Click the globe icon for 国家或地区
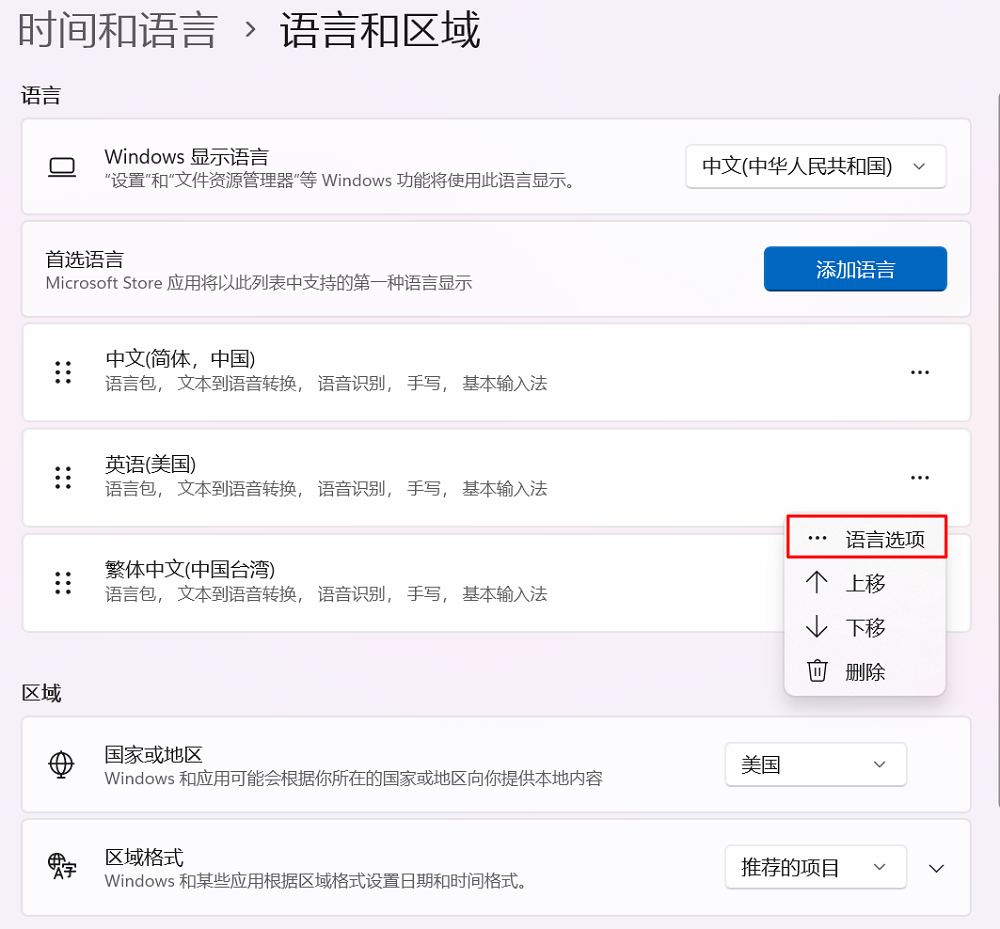 coord(62,765)
